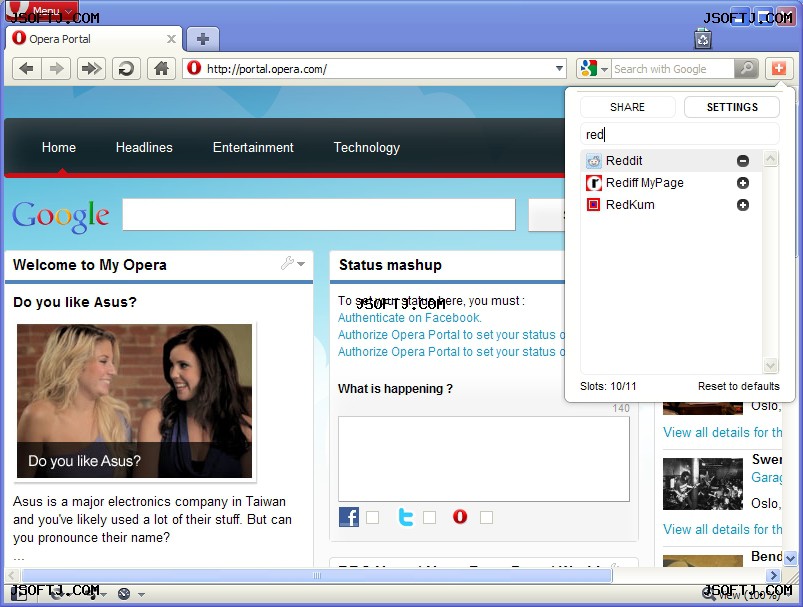Click the horizontal scrollbar right arrow
The height and width of the screenshot is (607, 803).
(774, 575)
